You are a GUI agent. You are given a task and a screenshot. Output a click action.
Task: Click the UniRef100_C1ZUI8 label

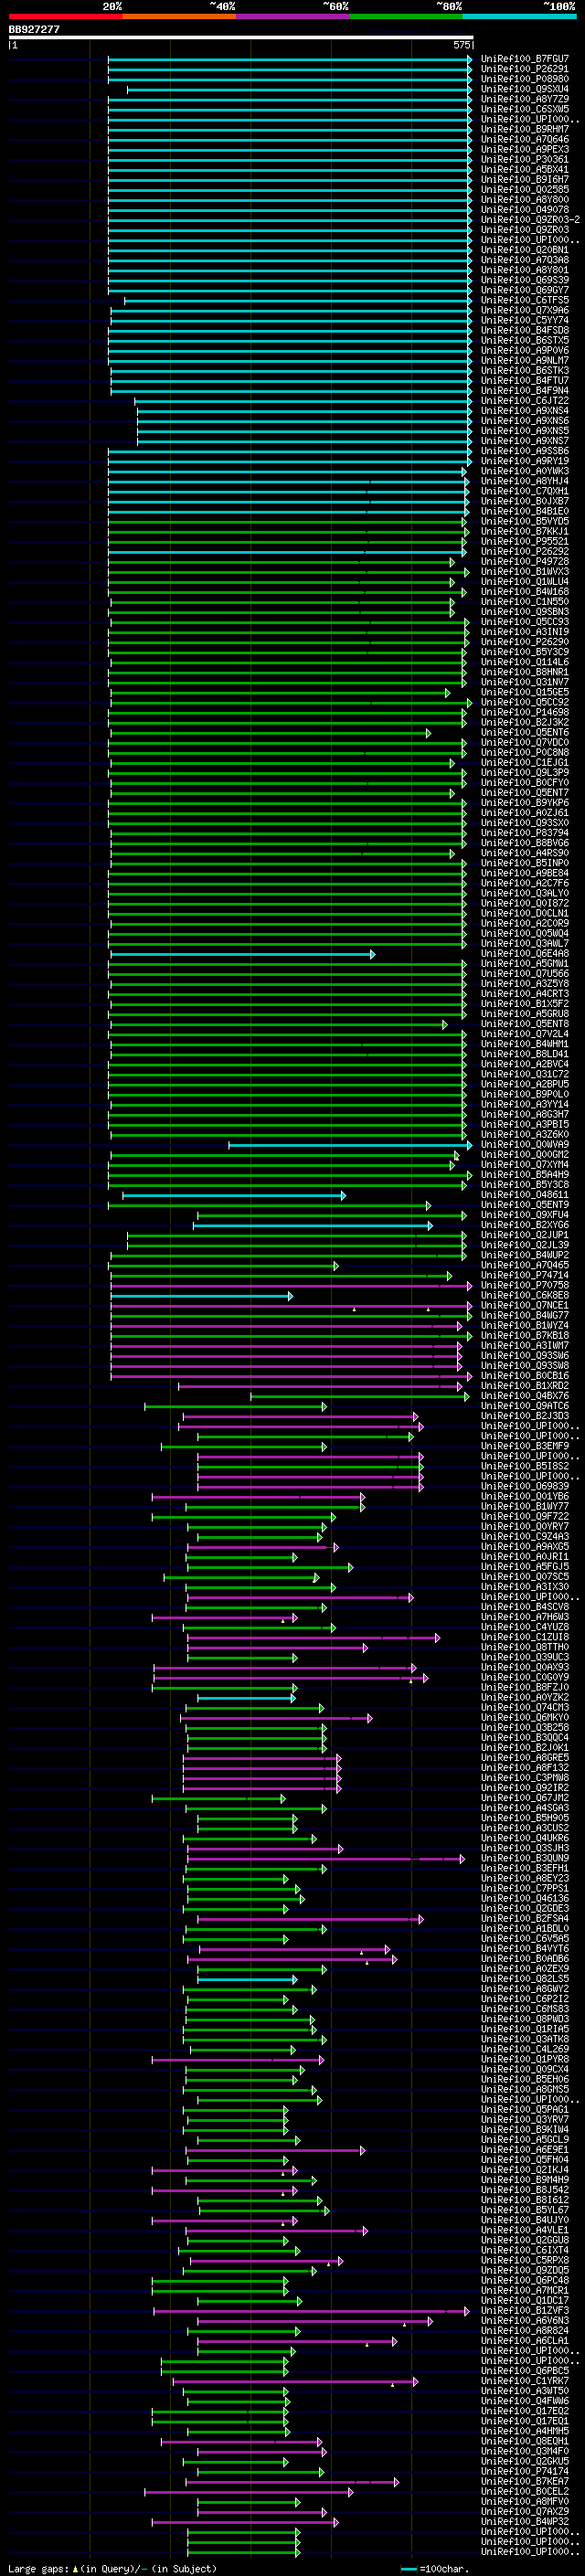pos(524,1636)
